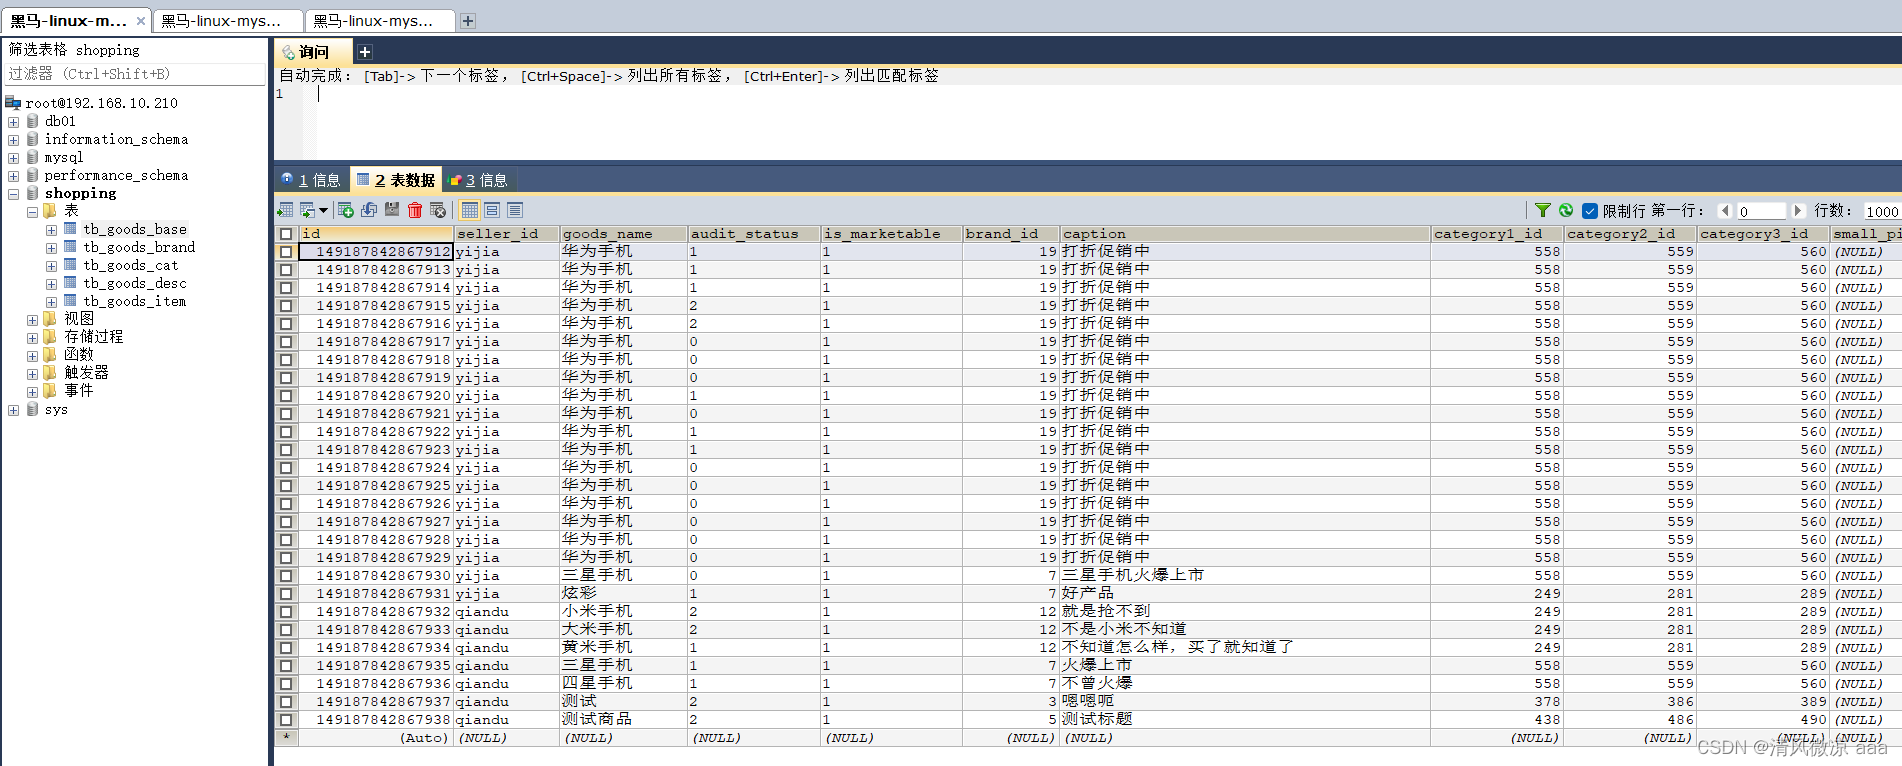Screen dimensions: 1902x766
Task: Click the 行数 input showing 1000
Action: [x=1882, y=211]
